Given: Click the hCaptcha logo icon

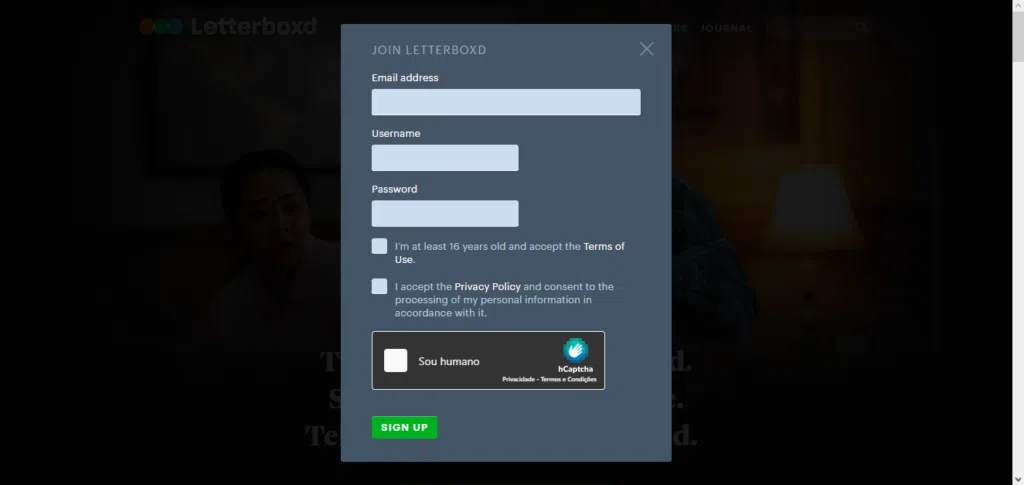Looking at the screenshot, I should point(575,351).
